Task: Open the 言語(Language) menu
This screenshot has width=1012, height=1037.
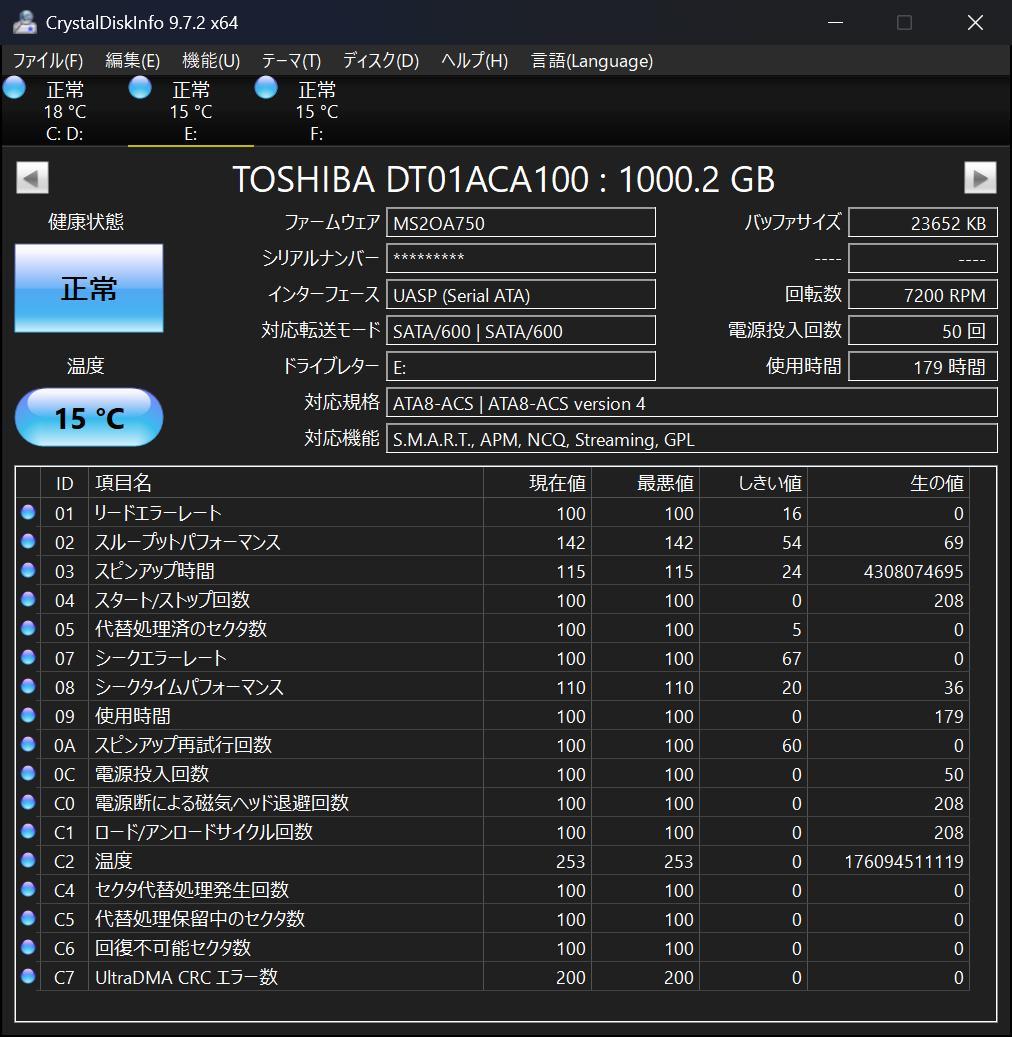Action: tap(591, 60)
